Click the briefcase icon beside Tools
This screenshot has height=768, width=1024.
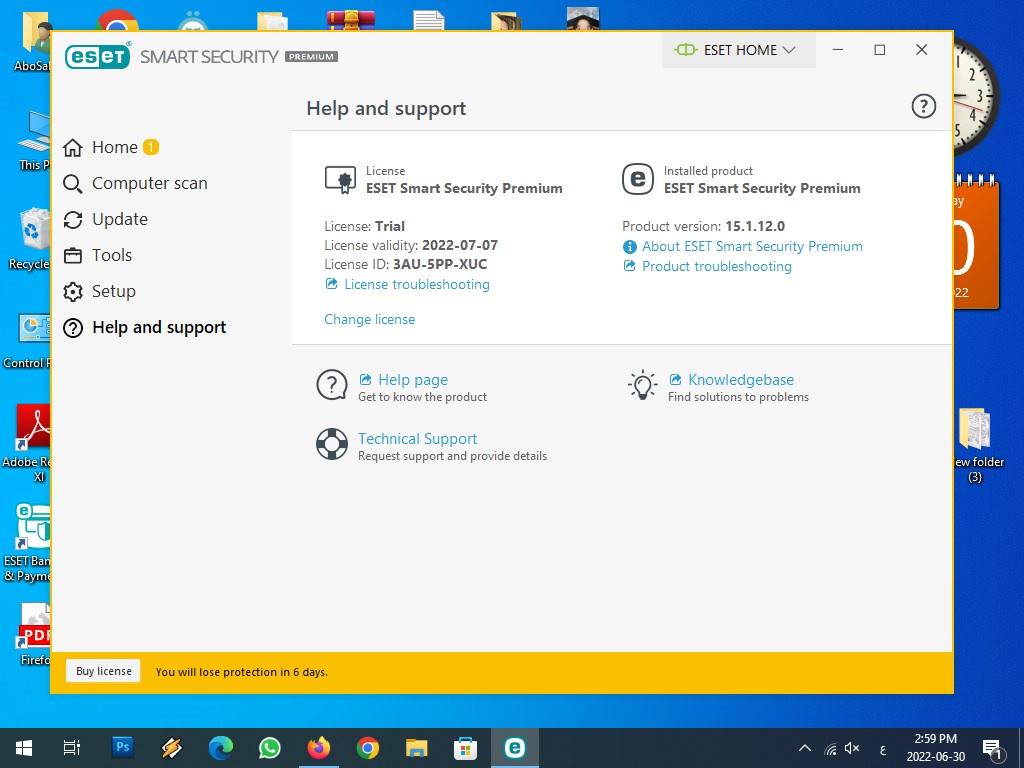pyautogui.click(x=72, y=255)
